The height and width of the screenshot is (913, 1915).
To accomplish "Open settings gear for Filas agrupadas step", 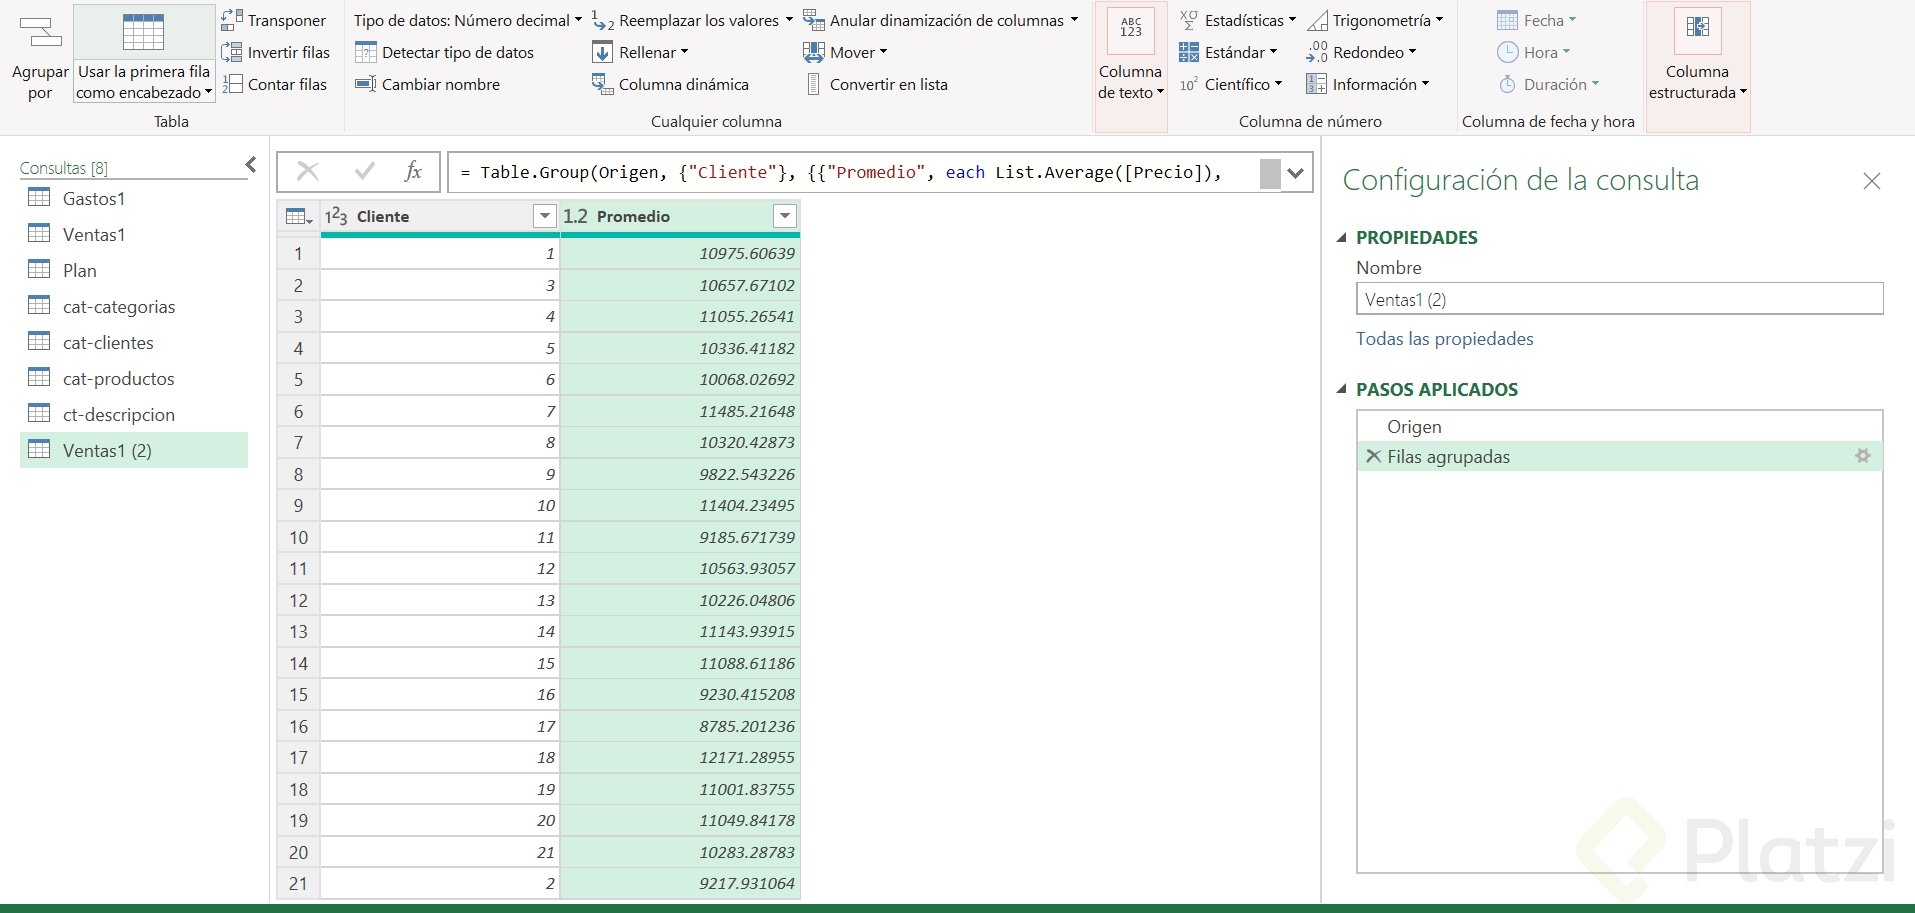I will [x=1862, y=456].
